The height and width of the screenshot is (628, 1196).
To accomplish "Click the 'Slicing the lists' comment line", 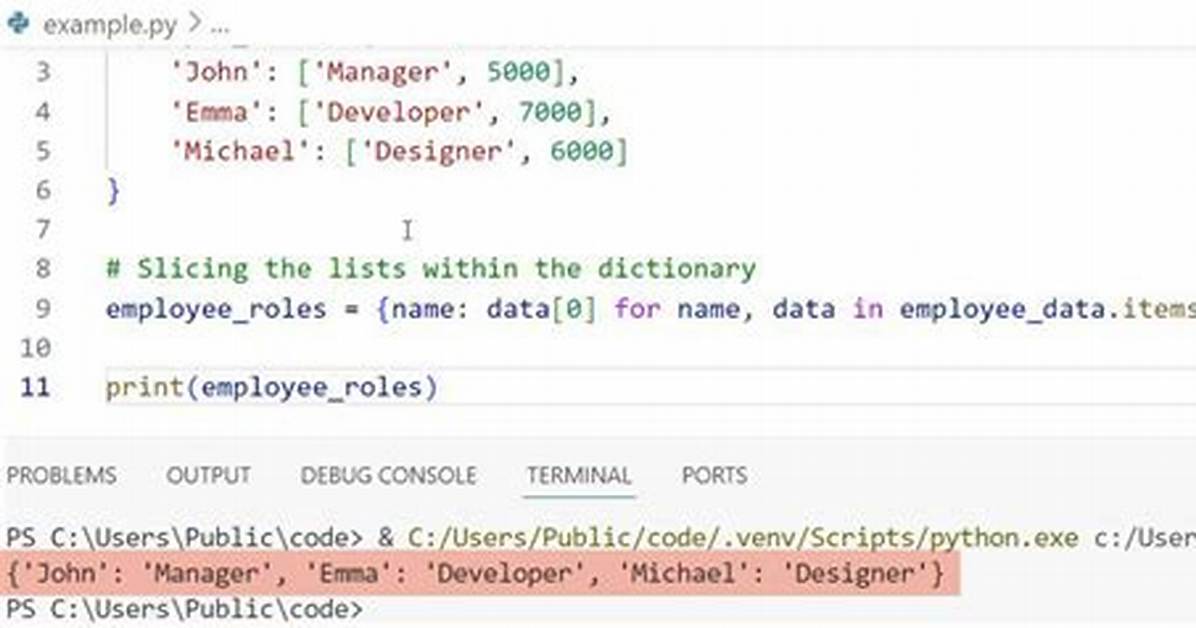I will pos(431,269).
